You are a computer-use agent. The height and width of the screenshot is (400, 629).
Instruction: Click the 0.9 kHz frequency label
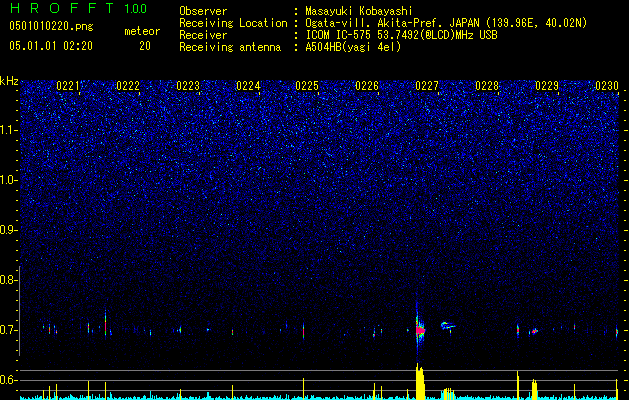coord(9,230)
